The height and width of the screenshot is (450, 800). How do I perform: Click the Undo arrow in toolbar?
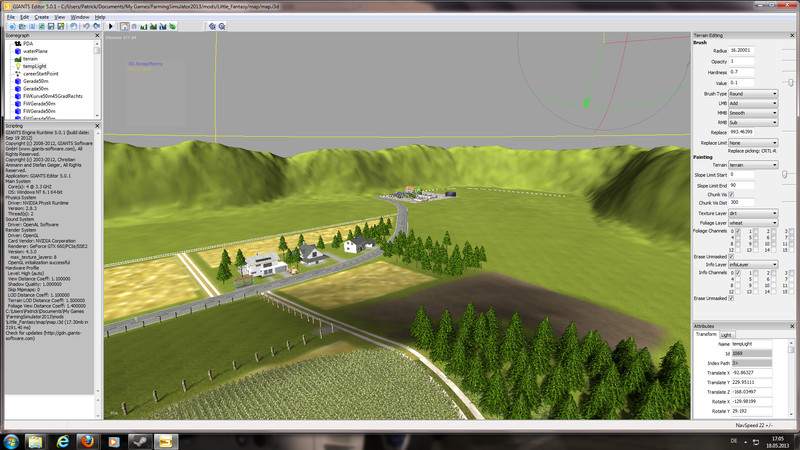point(86,26)
